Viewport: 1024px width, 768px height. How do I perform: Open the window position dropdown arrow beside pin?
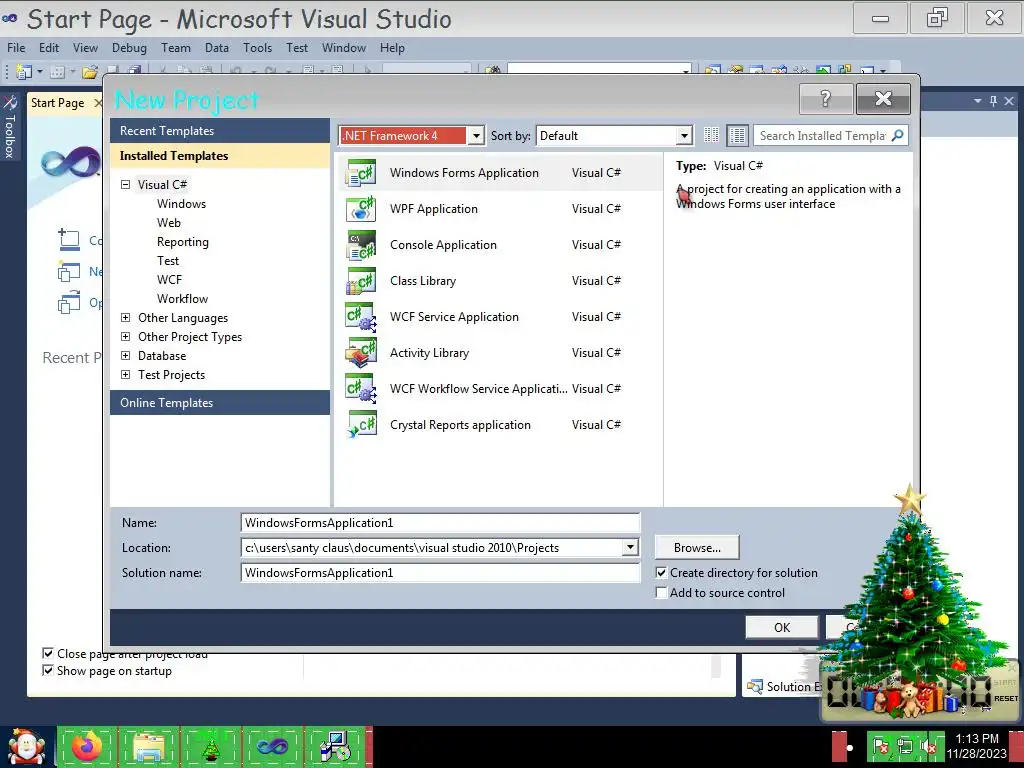(978, 101)
